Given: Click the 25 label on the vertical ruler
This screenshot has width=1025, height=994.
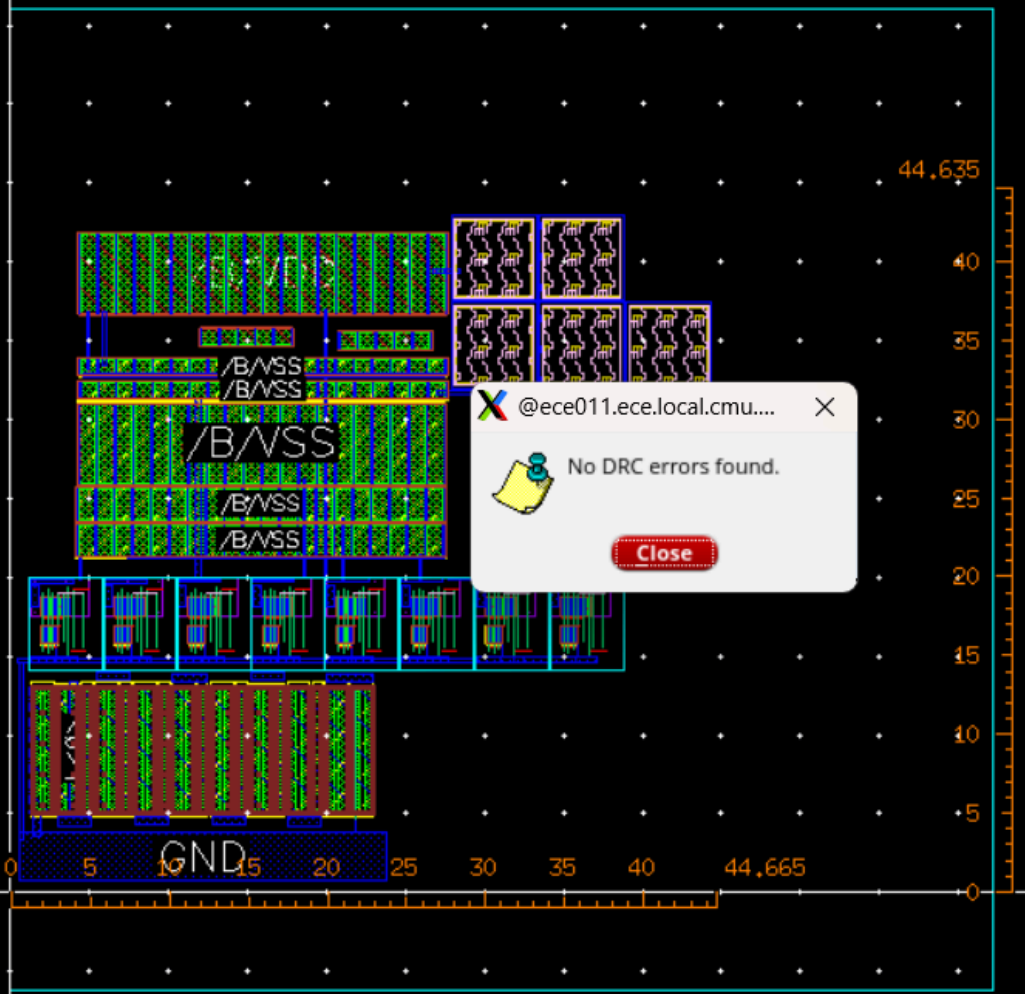Looking at the screenshot, I should [965, 498].
